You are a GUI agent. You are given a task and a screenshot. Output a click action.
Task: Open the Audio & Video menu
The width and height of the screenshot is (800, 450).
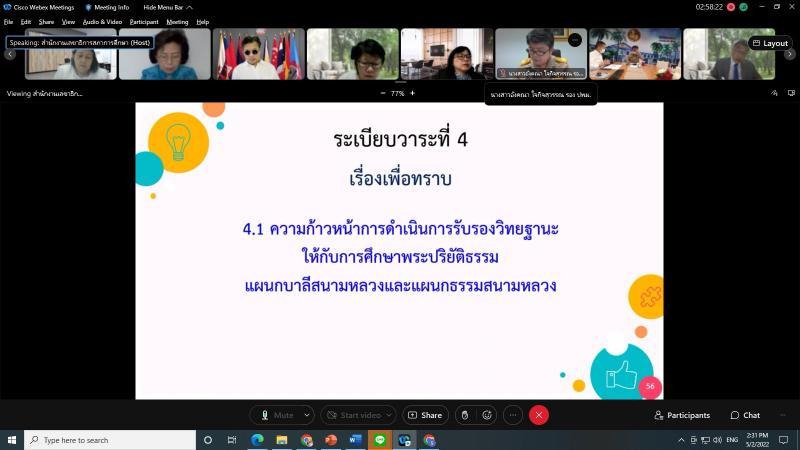pos(102,22)
